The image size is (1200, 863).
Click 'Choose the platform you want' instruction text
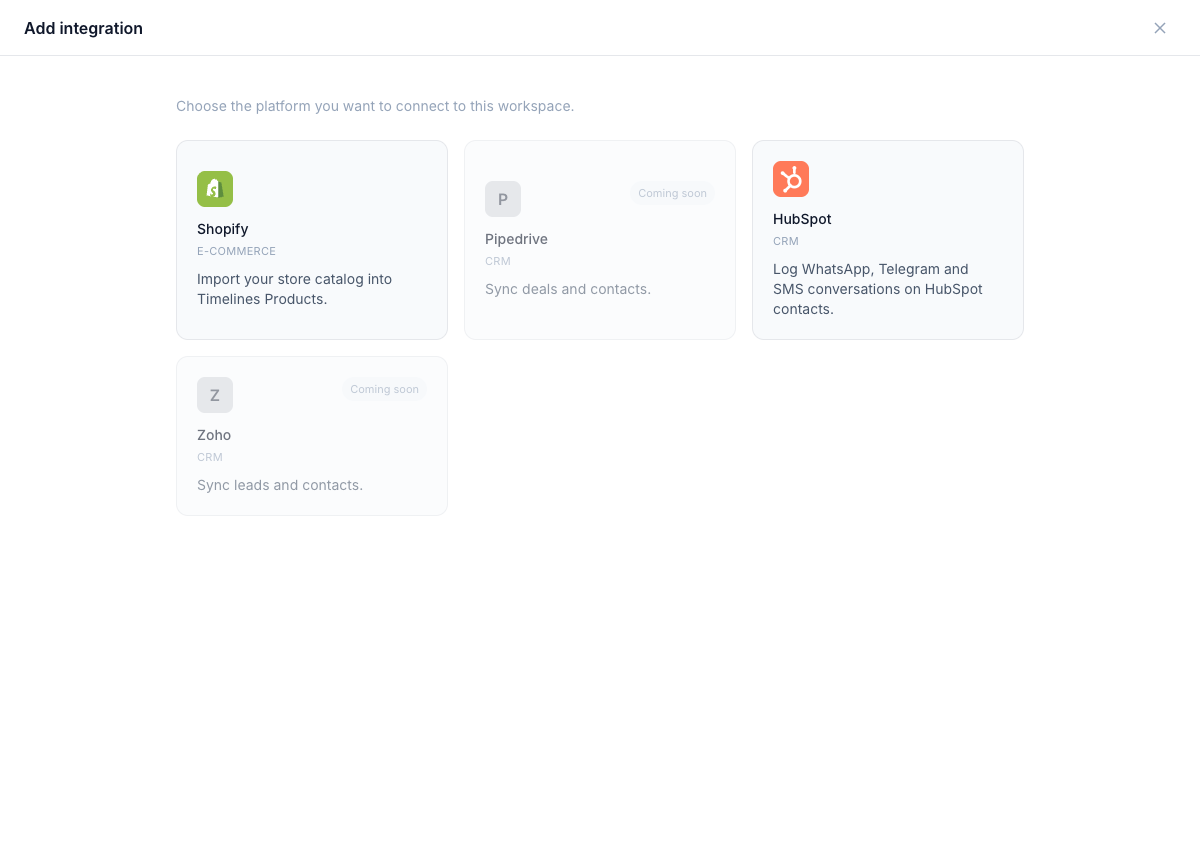click(x=375, y=106)
